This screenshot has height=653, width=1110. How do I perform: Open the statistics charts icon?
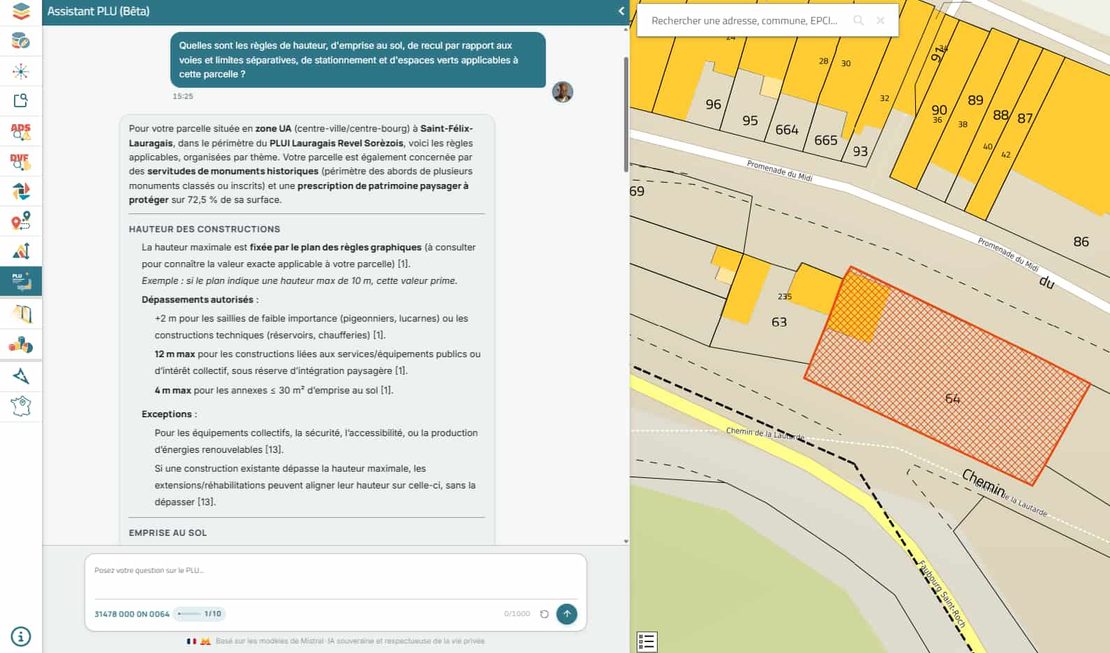click(21, 345)
